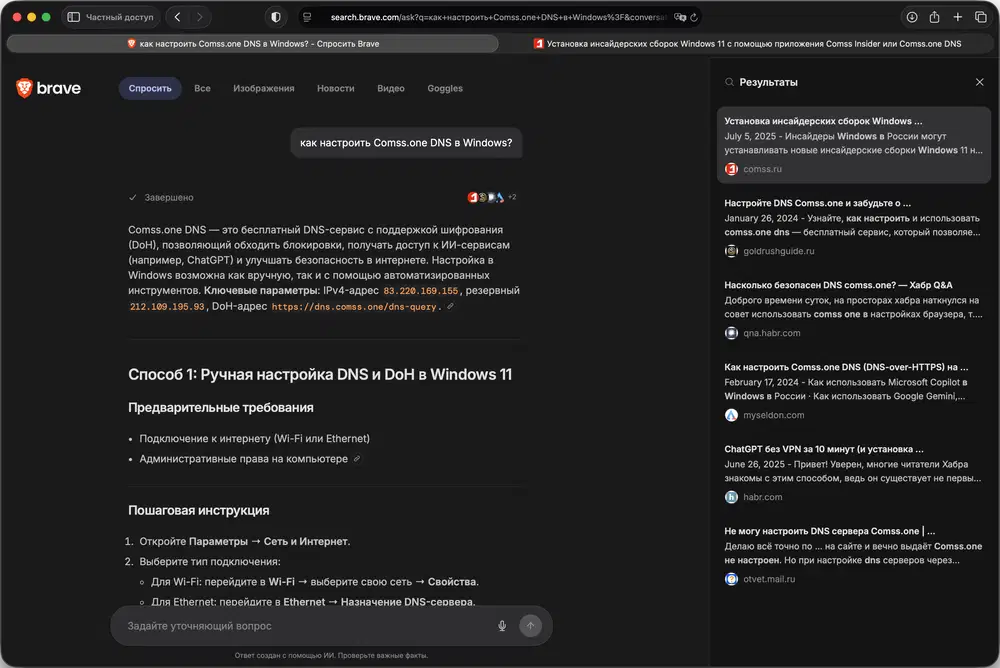Open the translate icon in address bar
Viewport: 1000px width, 668px height.
coord(680,17)
